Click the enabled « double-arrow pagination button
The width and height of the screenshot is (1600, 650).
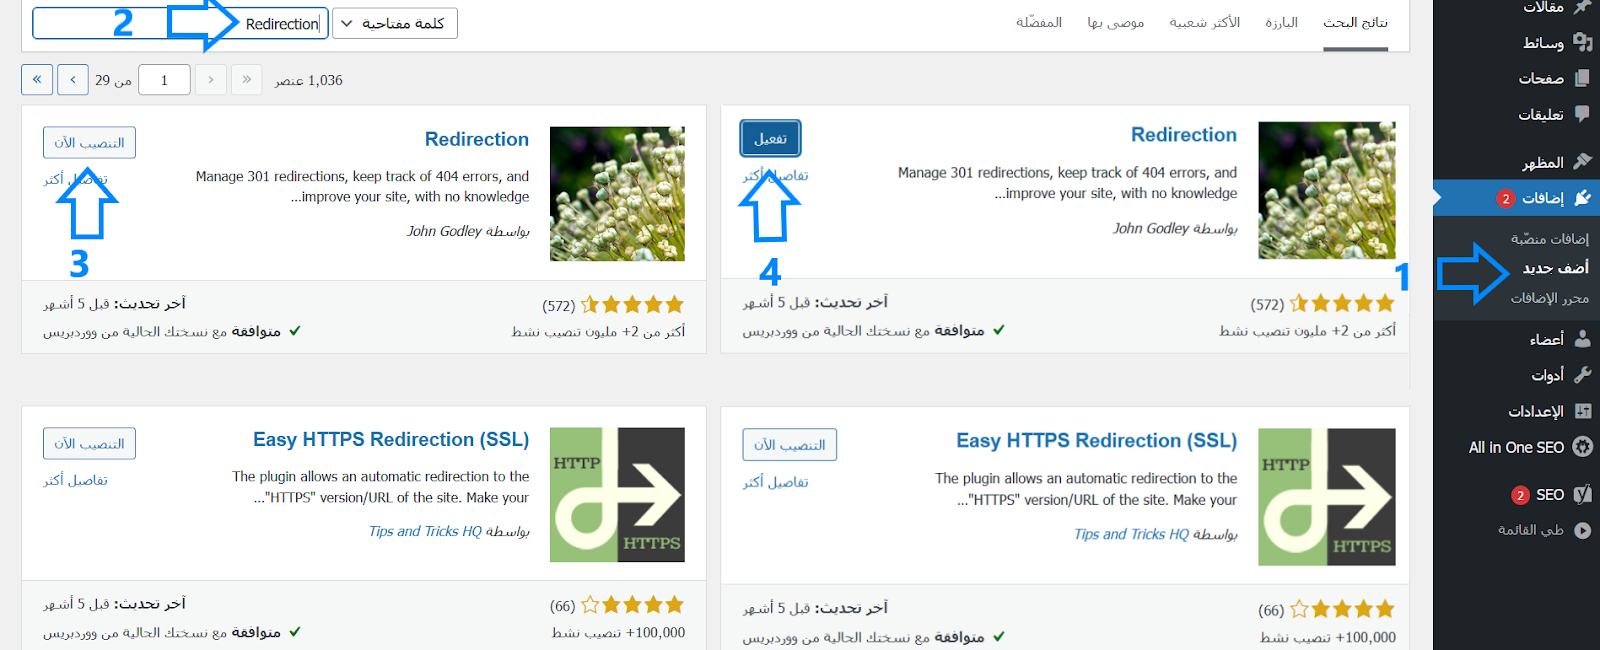37,80
